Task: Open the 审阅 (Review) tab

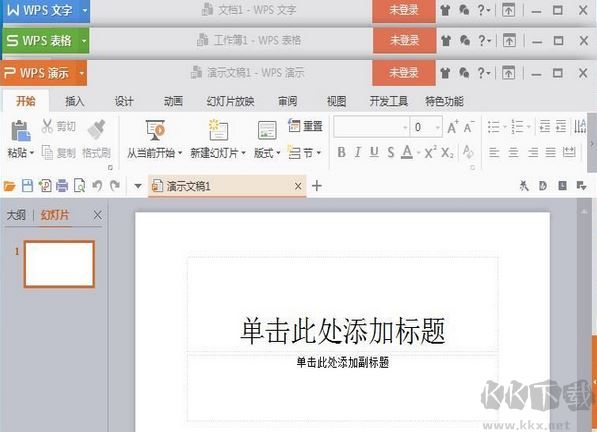Action: [287, 101]
